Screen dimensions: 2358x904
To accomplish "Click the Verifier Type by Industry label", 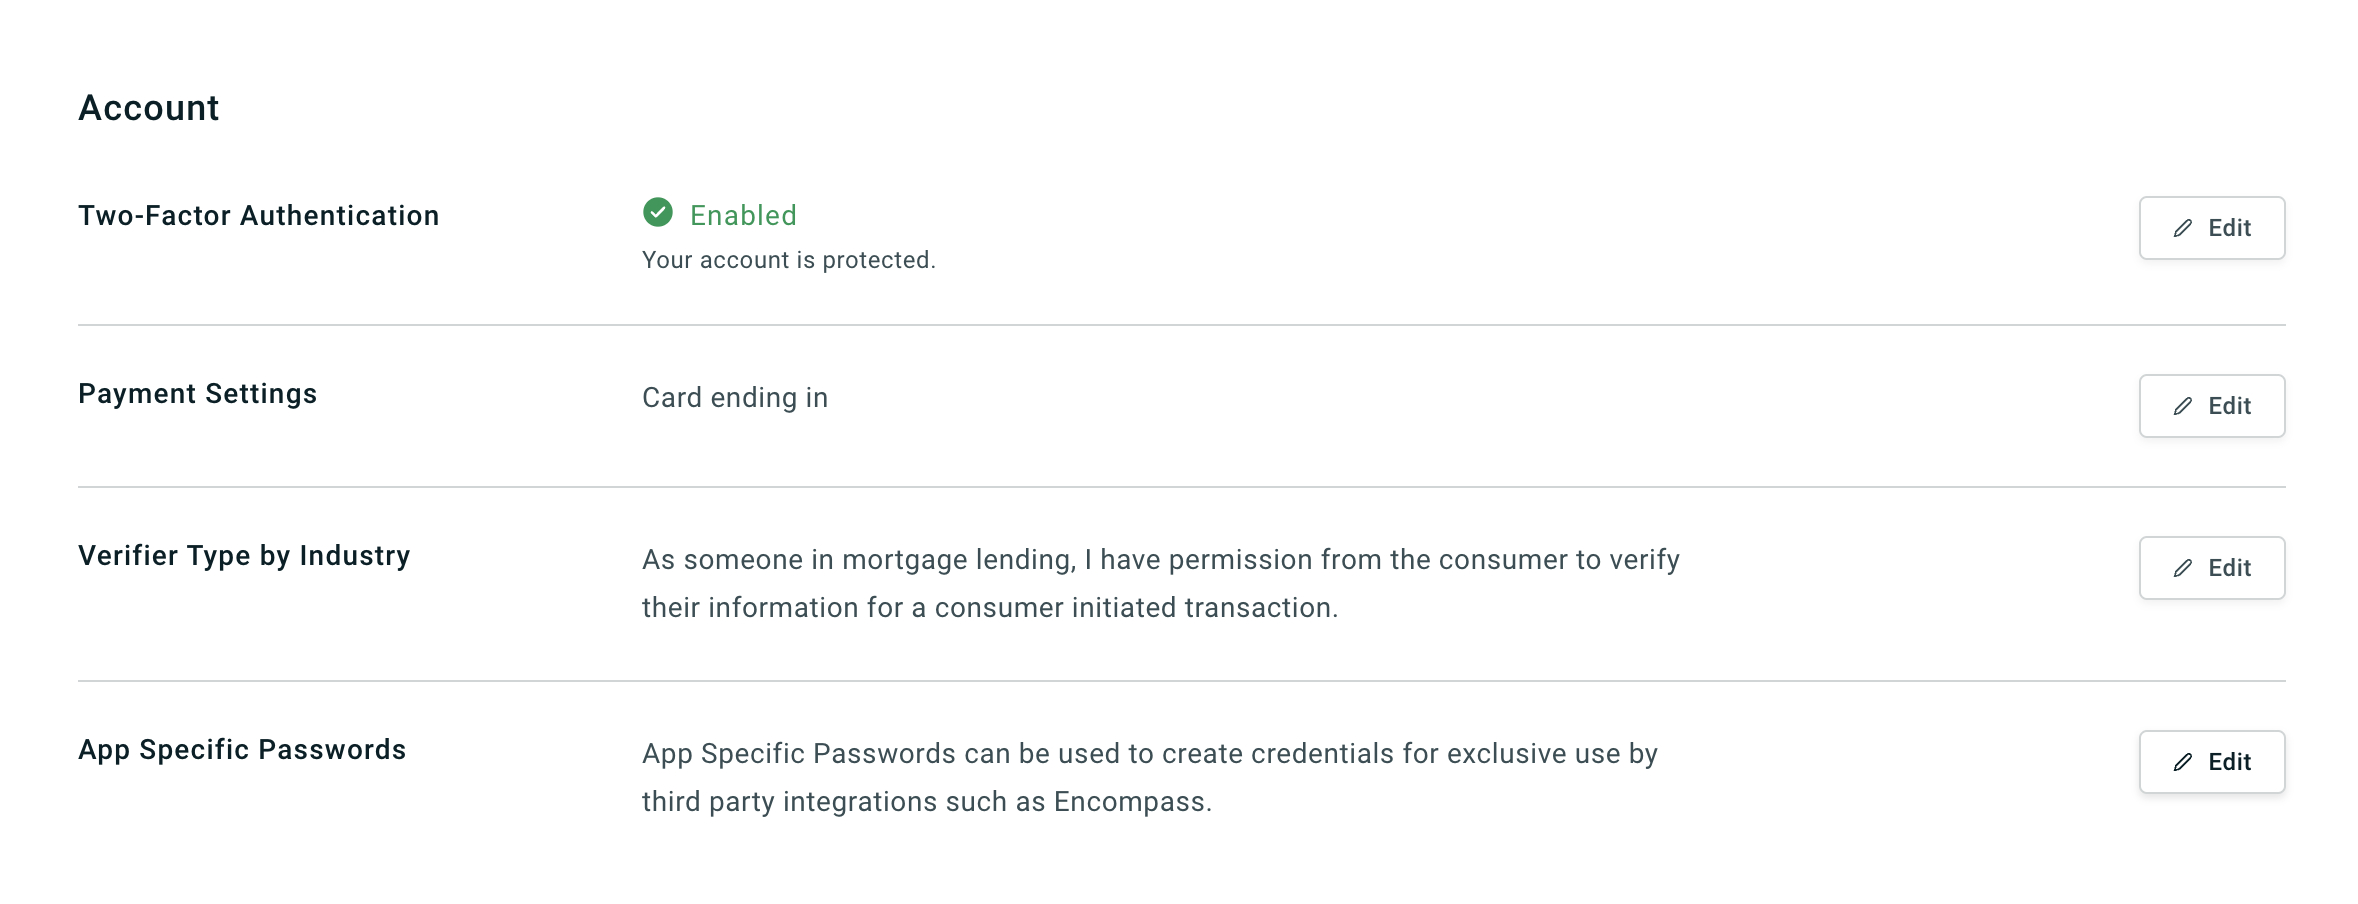I will [x=245, y=556].
